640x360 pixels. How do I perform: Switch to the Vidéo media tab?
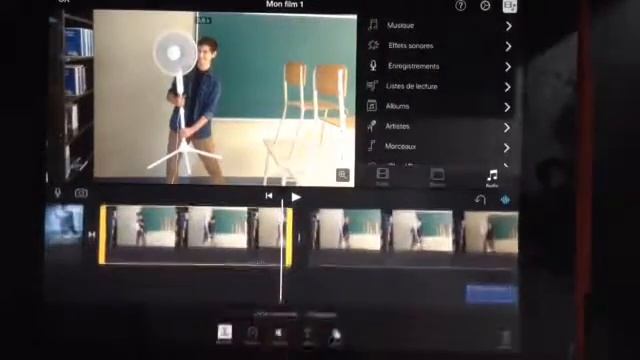[382, 177]
